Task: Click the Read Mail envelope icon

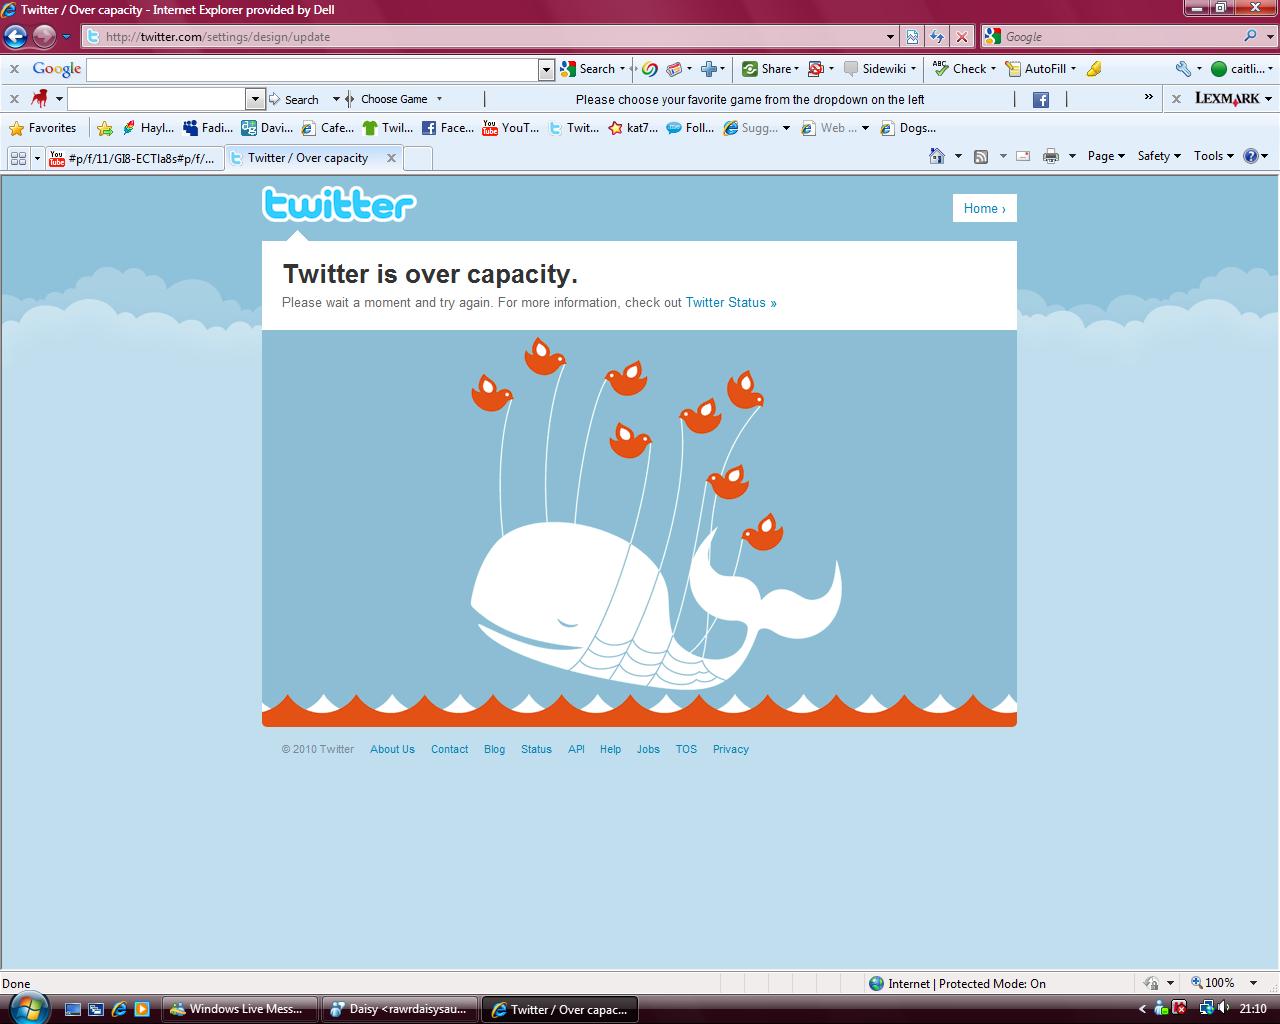Action: pyautogui.click(x=1023, y=156)
